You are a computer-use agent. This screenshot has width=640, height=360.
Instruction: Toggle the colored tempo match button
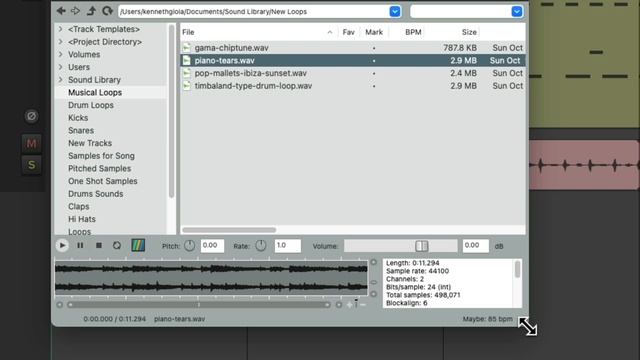tap(138, 245)
